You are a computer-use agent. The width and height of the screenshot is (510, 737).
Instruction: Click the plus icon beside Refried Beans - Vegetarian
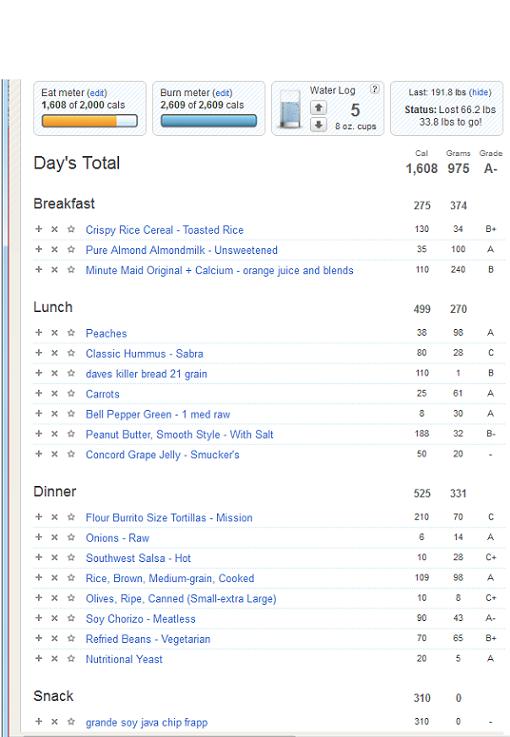pyautogui.click(x=39, y=638)
